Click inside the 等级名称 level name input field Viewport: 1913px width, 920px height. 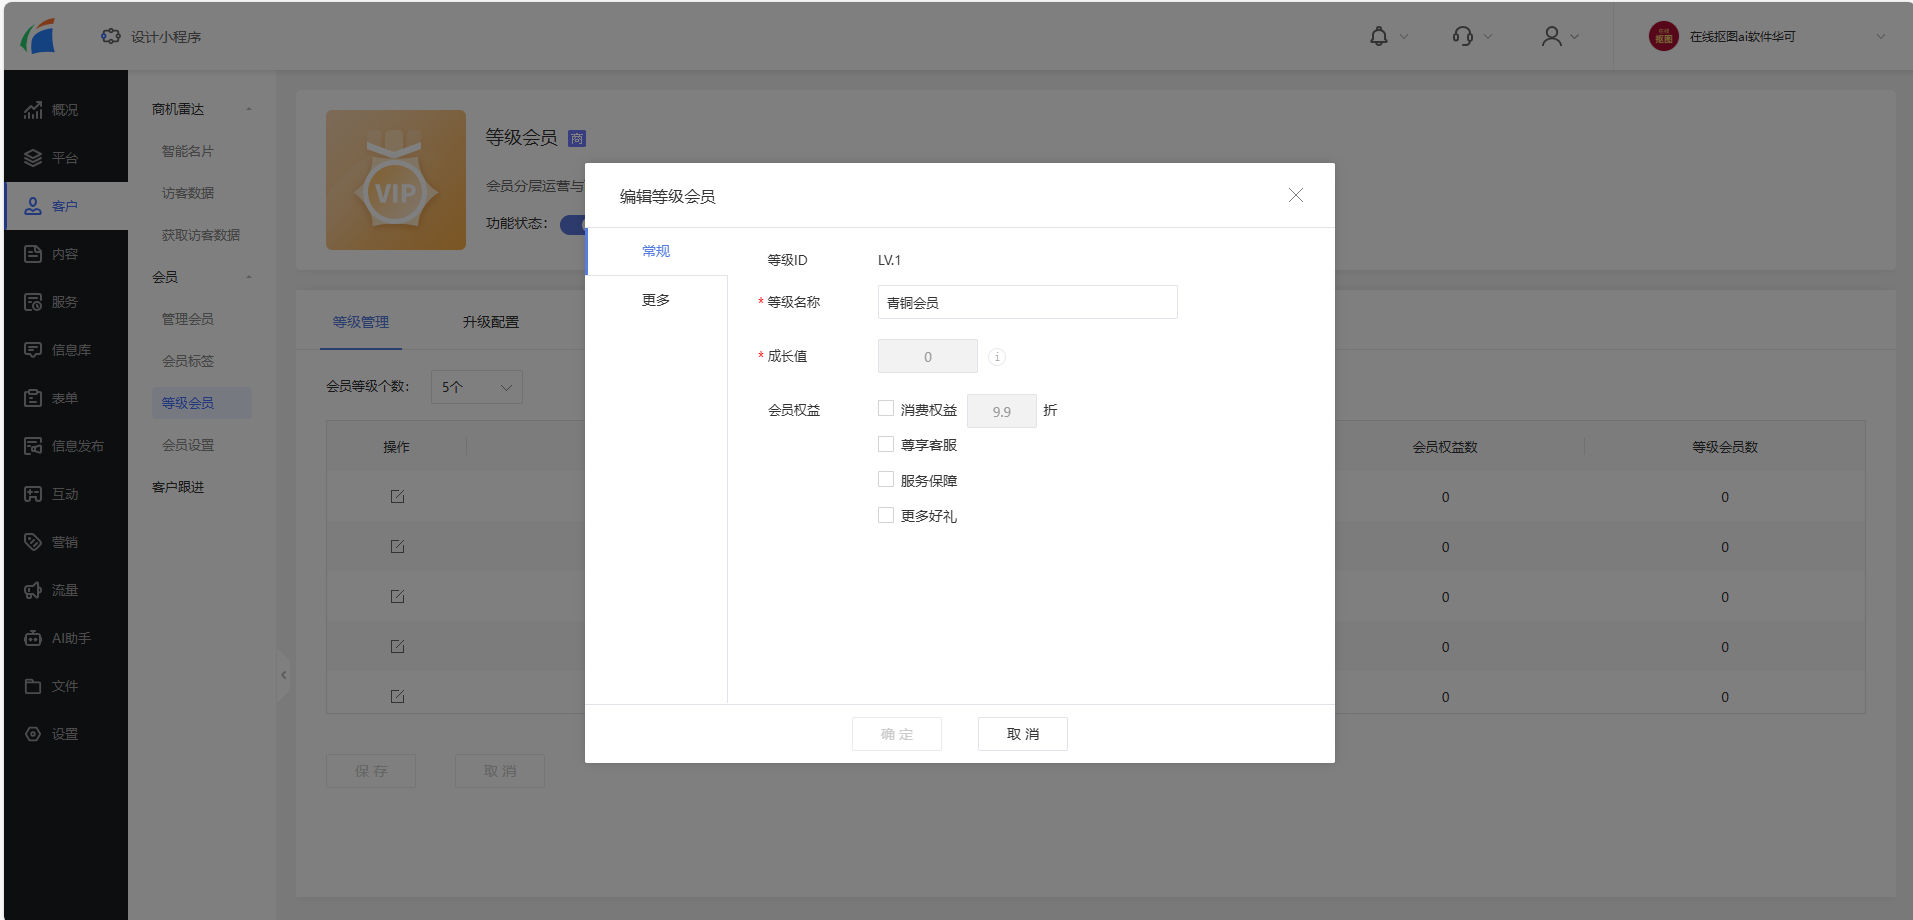pos(1027,301)
